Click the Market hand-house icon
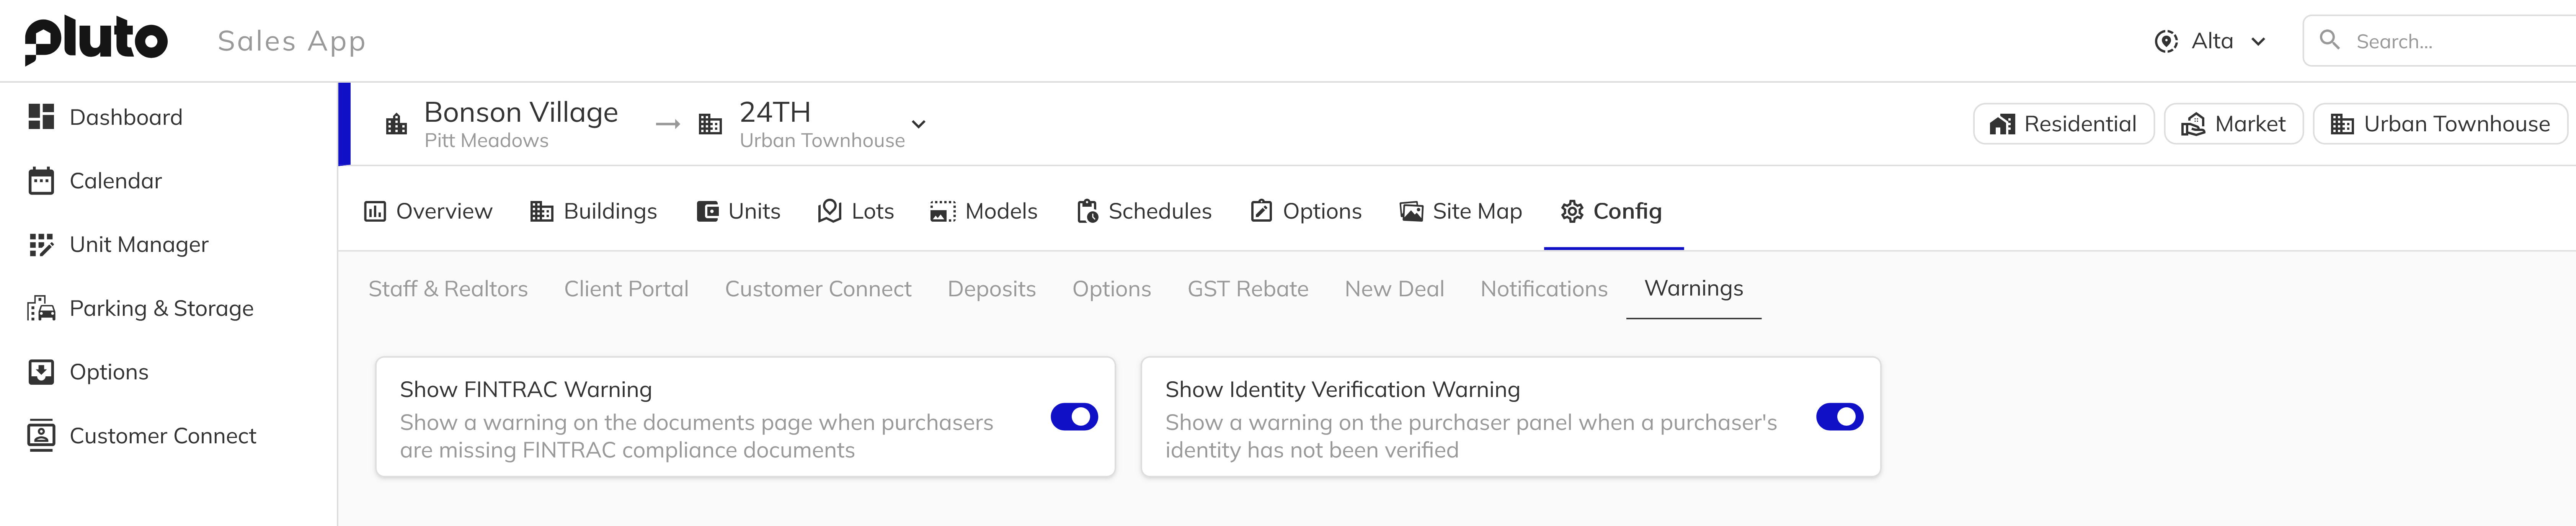2576x526 pixels. [x=2193, y=124]
